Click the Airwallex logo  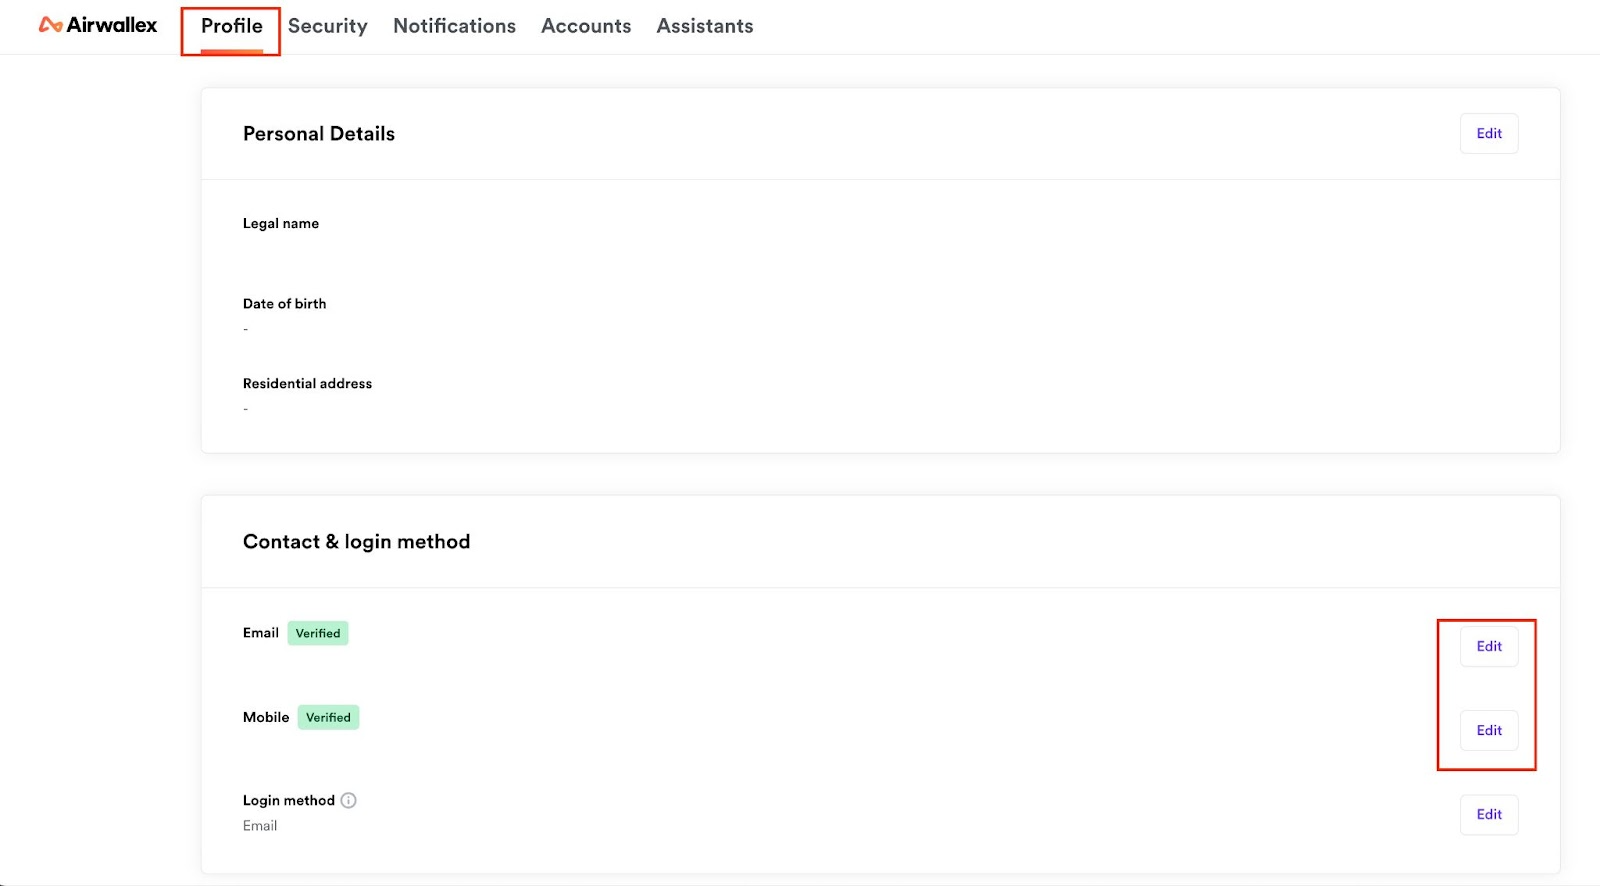click(98, 25)
